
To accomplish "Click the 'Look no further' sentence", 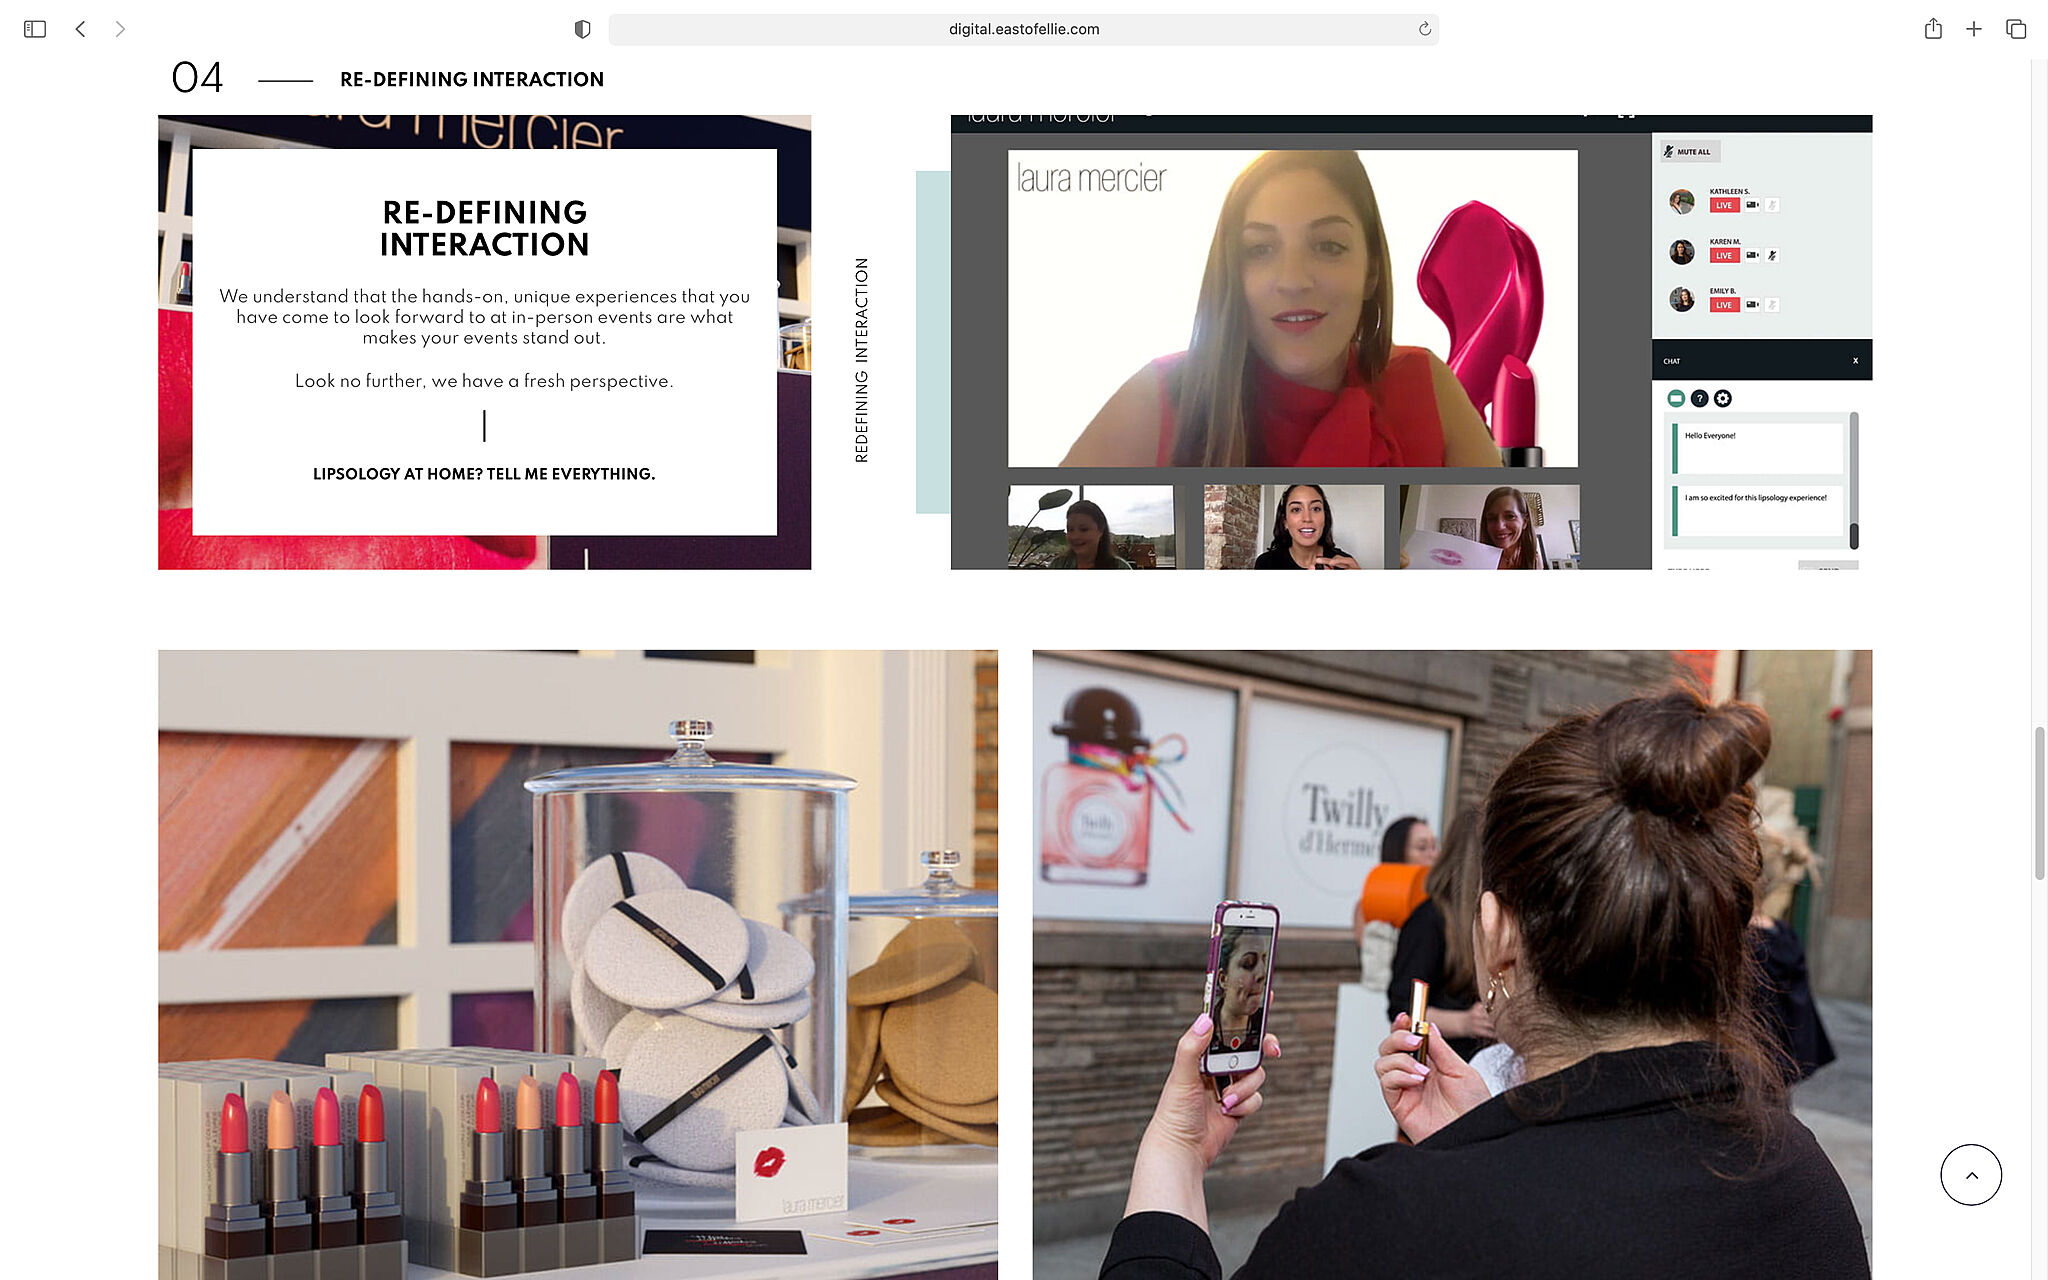I will point(484,381).
